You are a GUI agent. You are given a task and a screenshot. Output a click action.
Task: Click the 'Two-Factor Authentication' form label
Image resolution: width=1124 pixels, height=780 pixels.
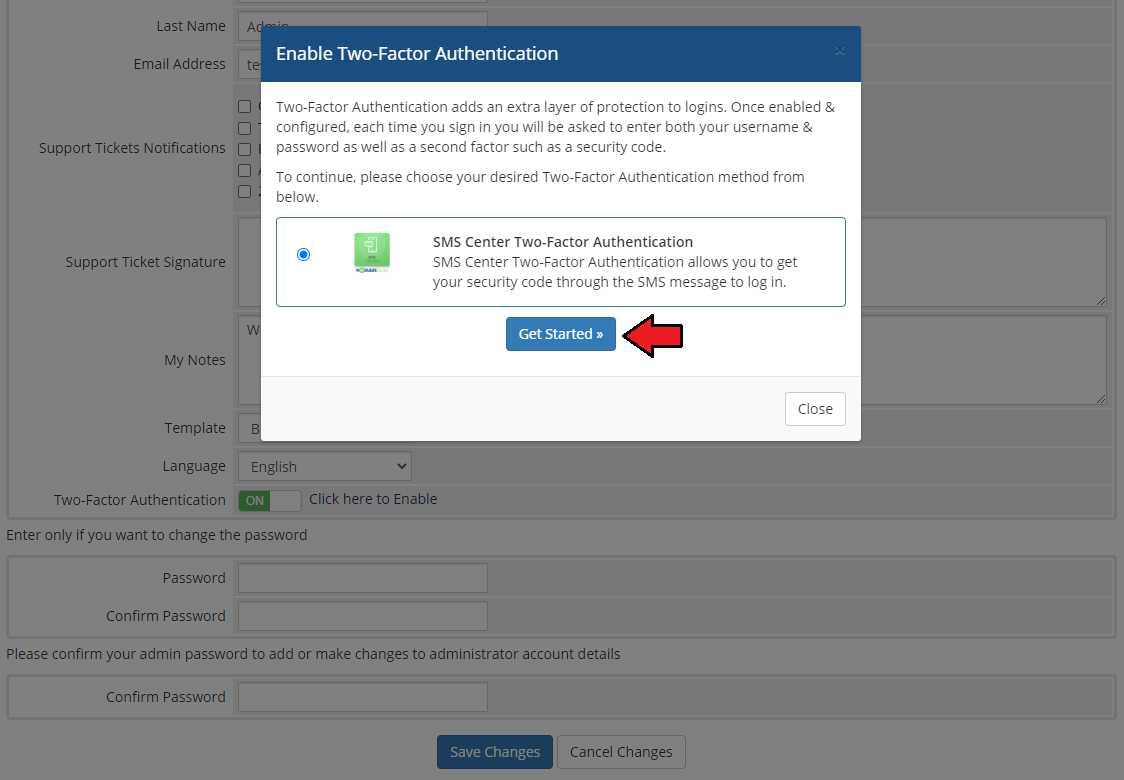click(x=140, y=500)
